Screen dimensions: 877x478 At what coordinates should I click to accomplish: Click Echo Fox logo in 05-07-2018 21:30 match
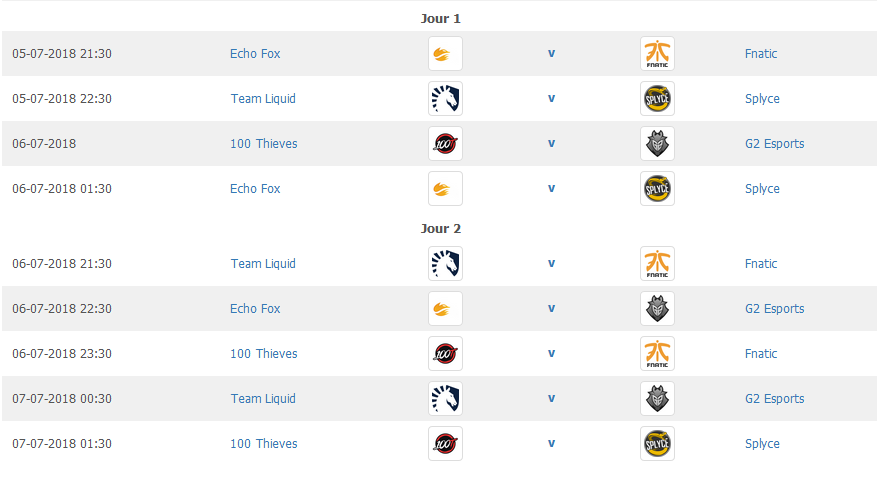coord(445,54)
